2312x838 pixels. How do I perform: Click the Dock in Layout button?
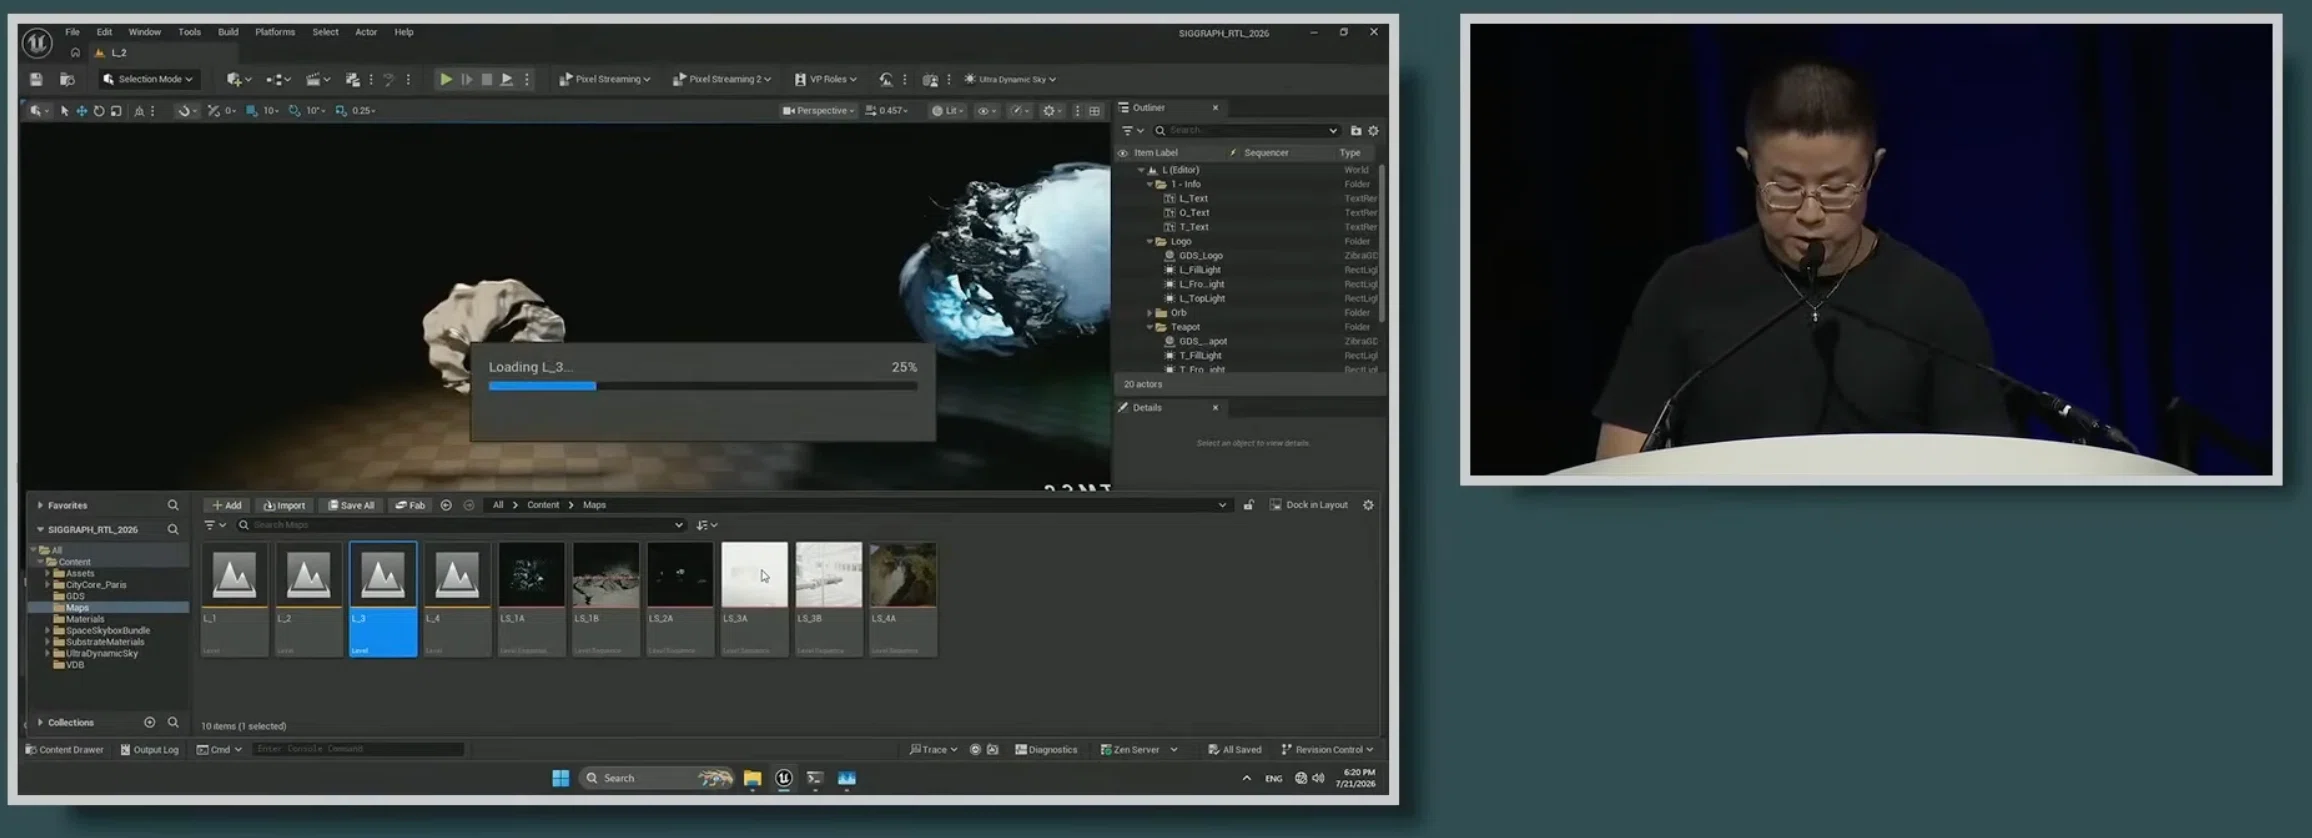click(1308, 505)
